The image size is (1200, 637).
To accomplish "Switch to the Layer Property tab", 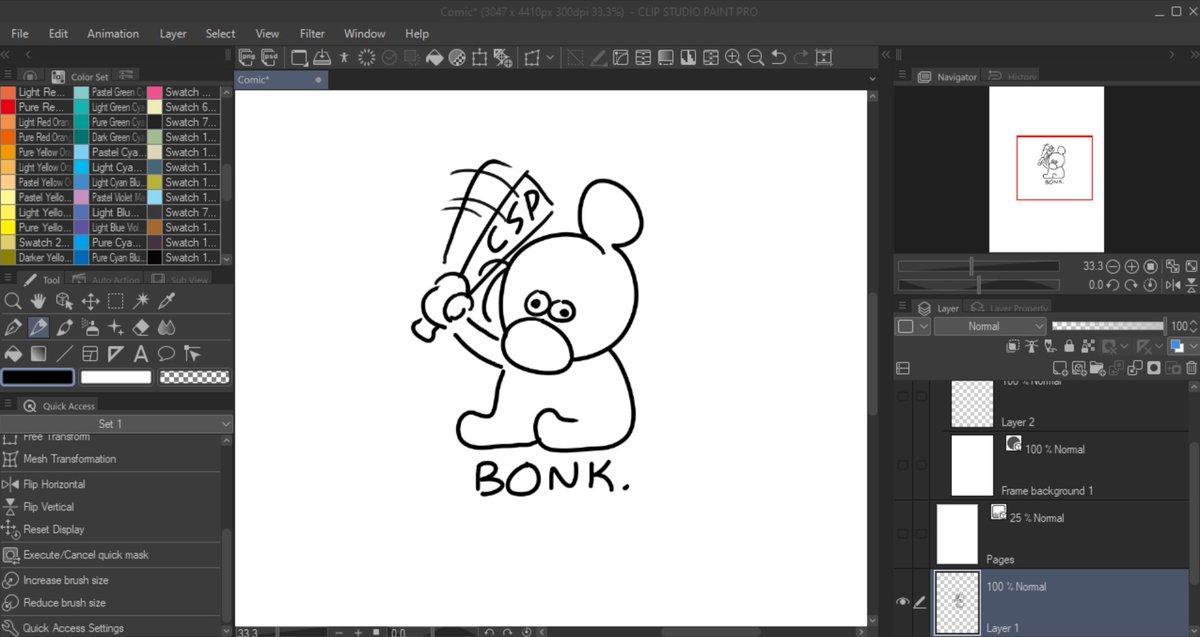I will [1008, 308].
